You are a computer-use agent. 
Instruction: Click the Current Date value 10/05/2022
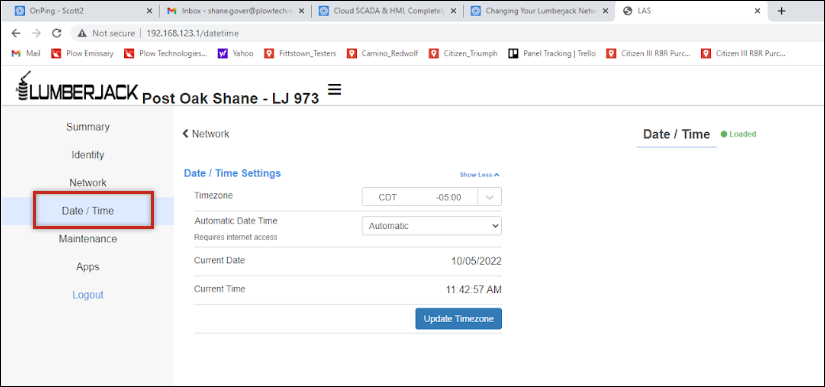[x=476, y=261]
